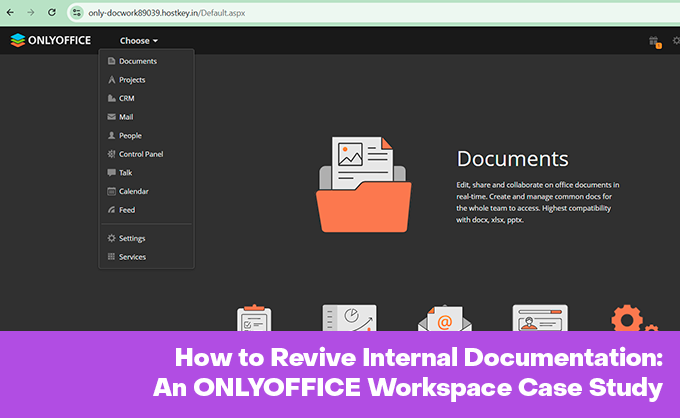Click the Mail envelope icon
This screenshot has height=418, width=680.
coord(445,318)
